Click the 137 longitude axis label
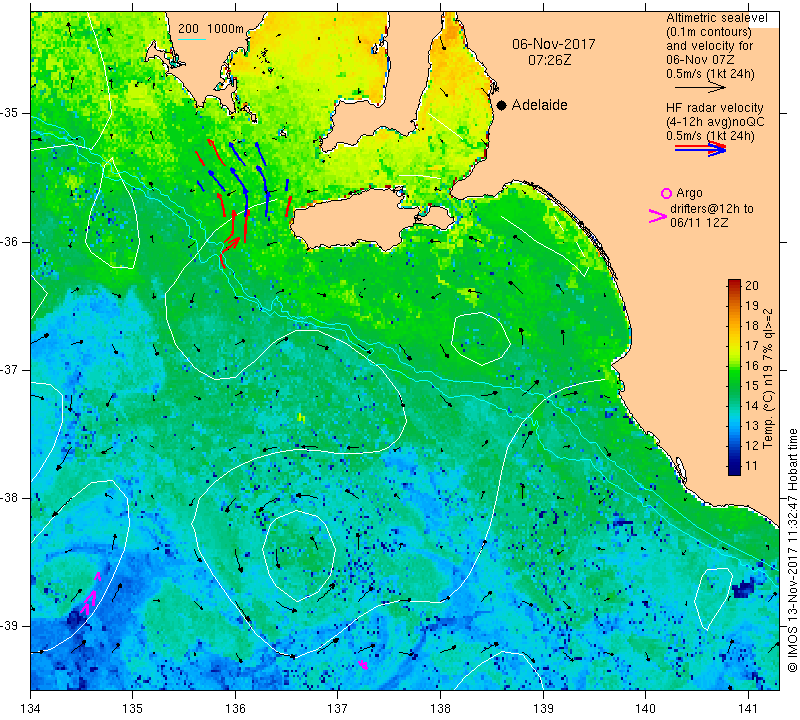The image size is (800, 720). [x=338, y=708]
